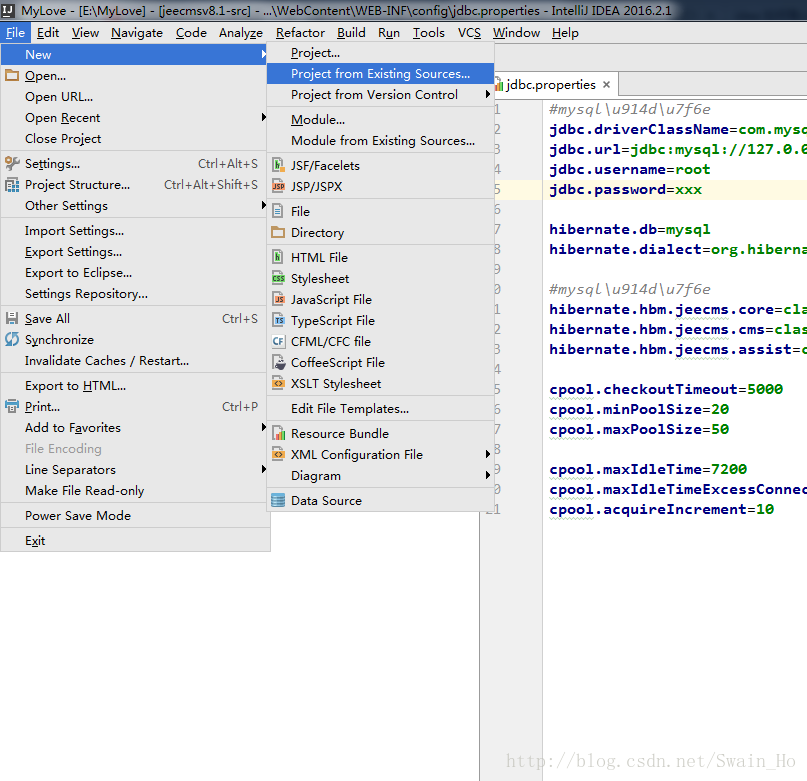Screen dimensions: 807x781
Task: Choose Exit from File menu
Action: (x=134, y=541)
